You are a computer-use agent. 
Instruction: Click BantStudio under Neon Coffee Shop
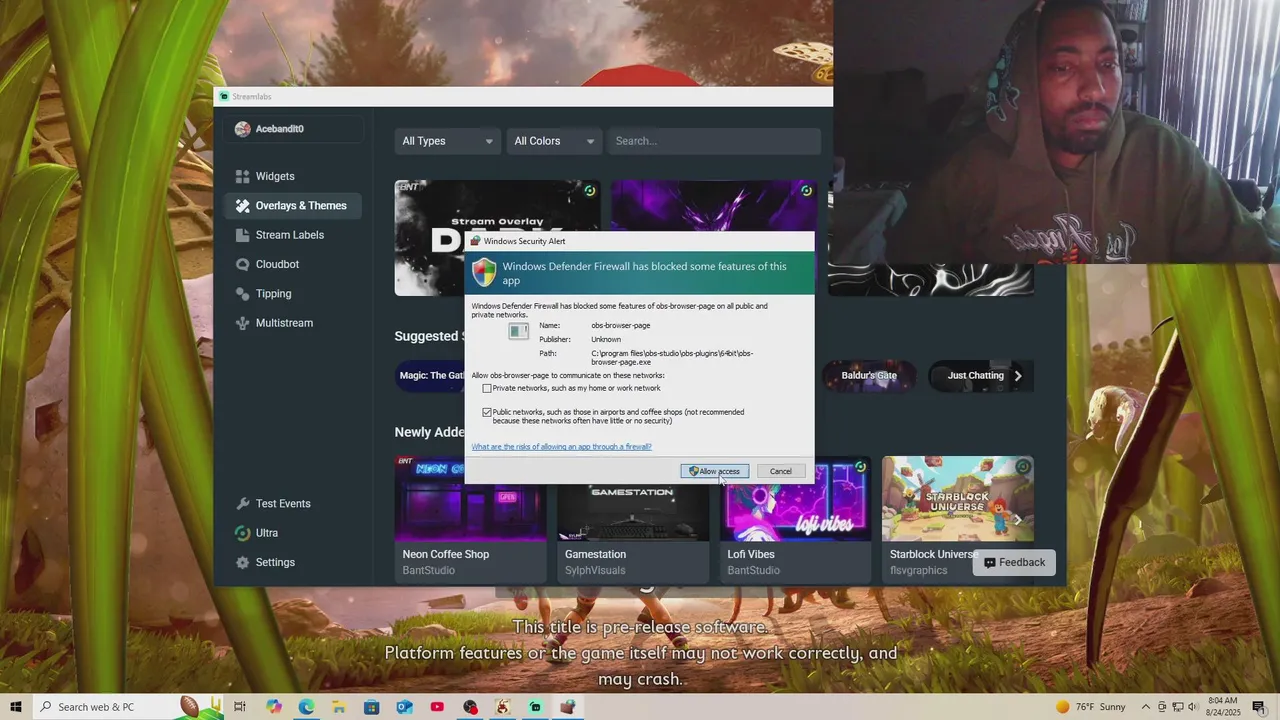tap(429, 571)
